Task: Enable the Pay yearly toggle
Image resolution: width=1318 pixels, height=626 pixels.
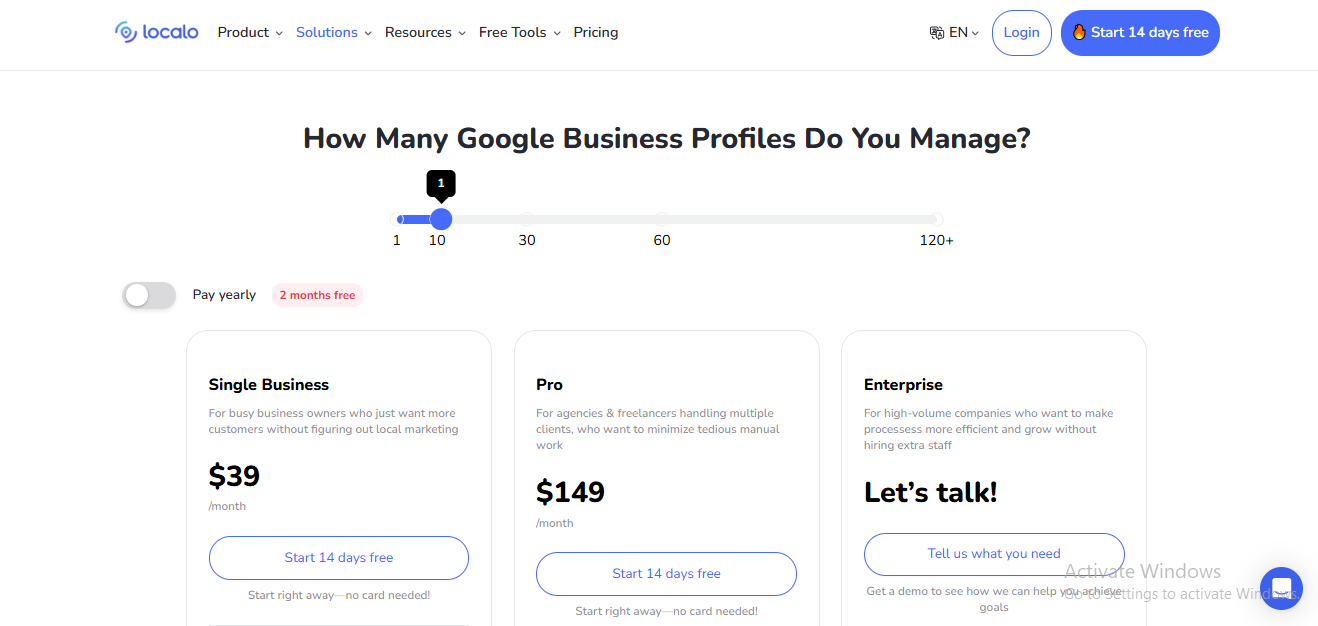Action: [x=148, y=295]
